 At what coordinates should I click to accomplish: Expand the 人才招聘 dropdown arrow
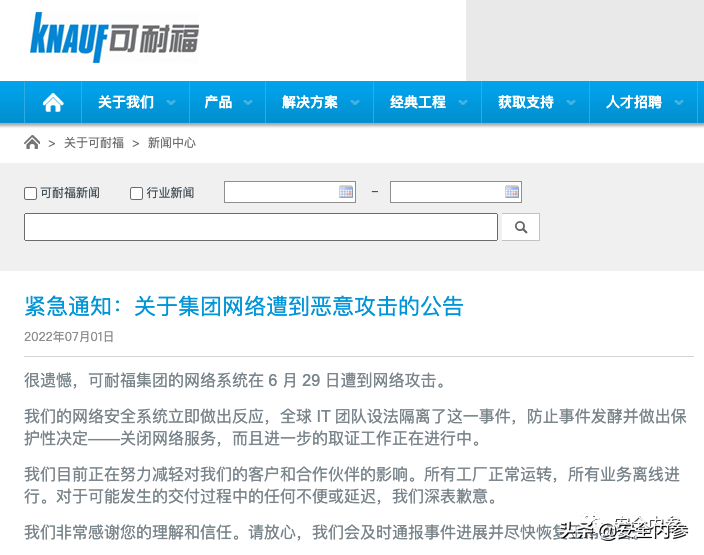tap(679, 103)
